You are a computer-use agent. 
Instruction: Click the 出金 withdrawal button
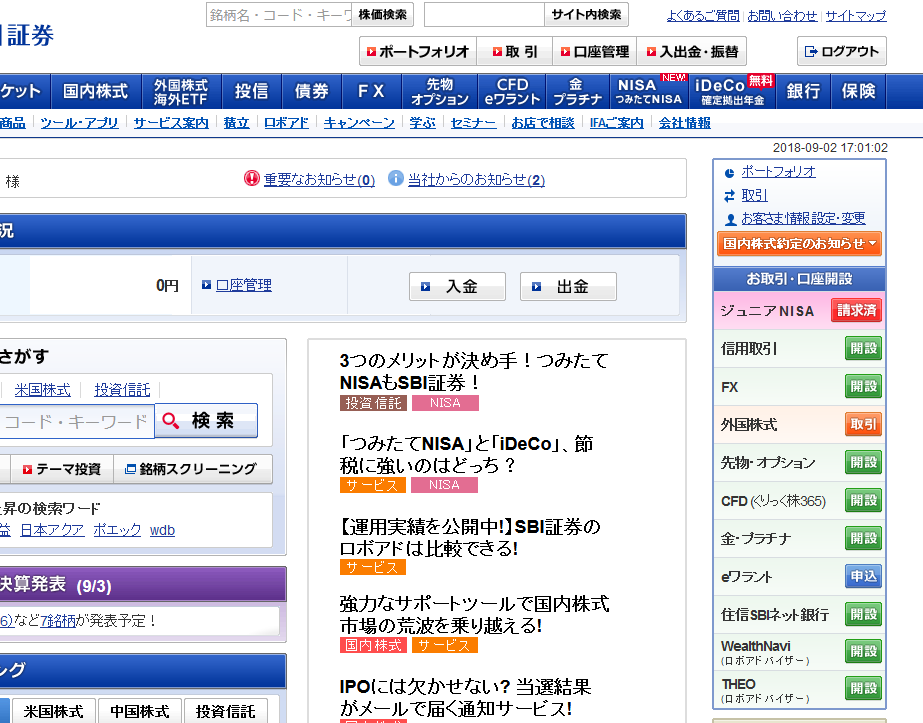[568, 287]
